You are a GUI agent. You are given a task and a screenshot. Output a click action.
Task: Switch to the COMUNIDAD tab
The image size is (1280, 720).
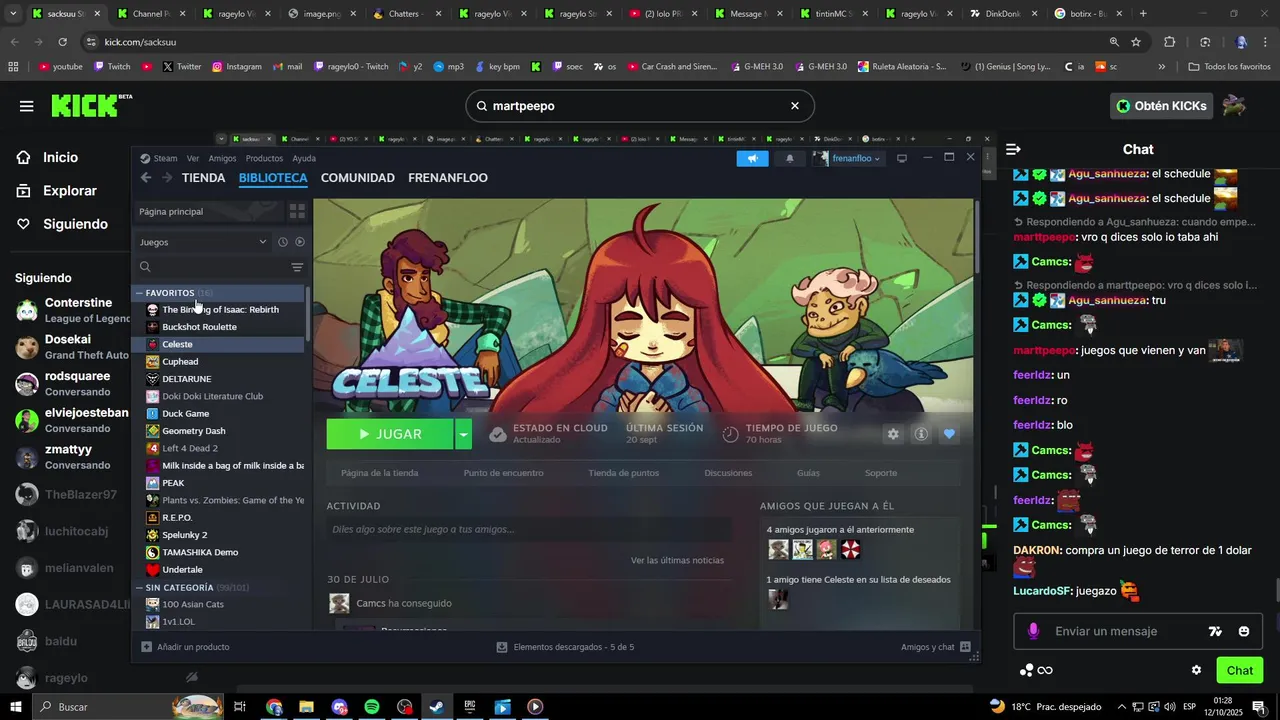click(357, 178)
